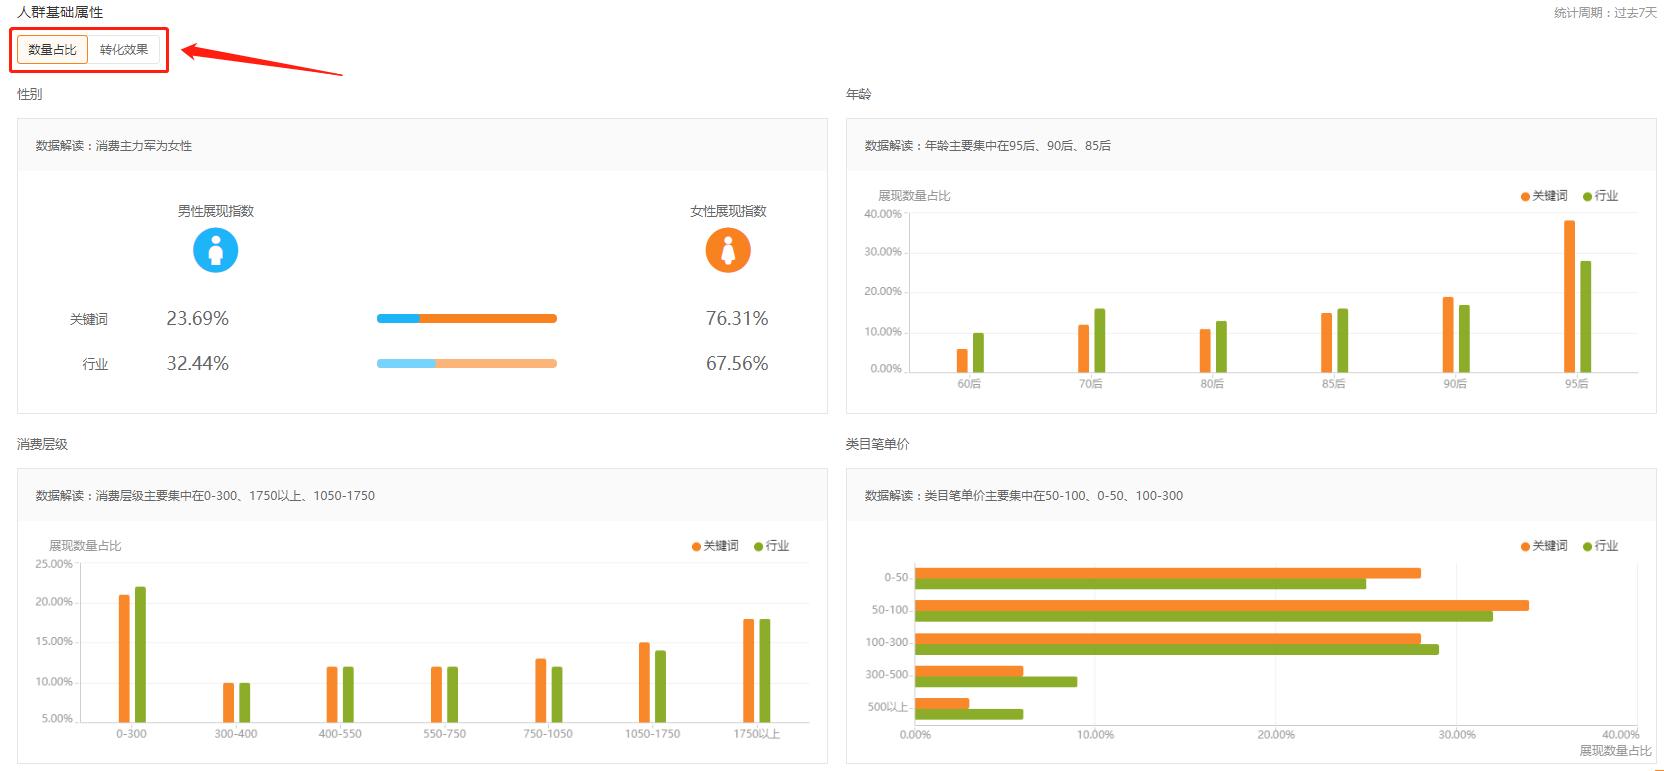Click the 行业 gender ratio progress bar

[x=466, y=363]
